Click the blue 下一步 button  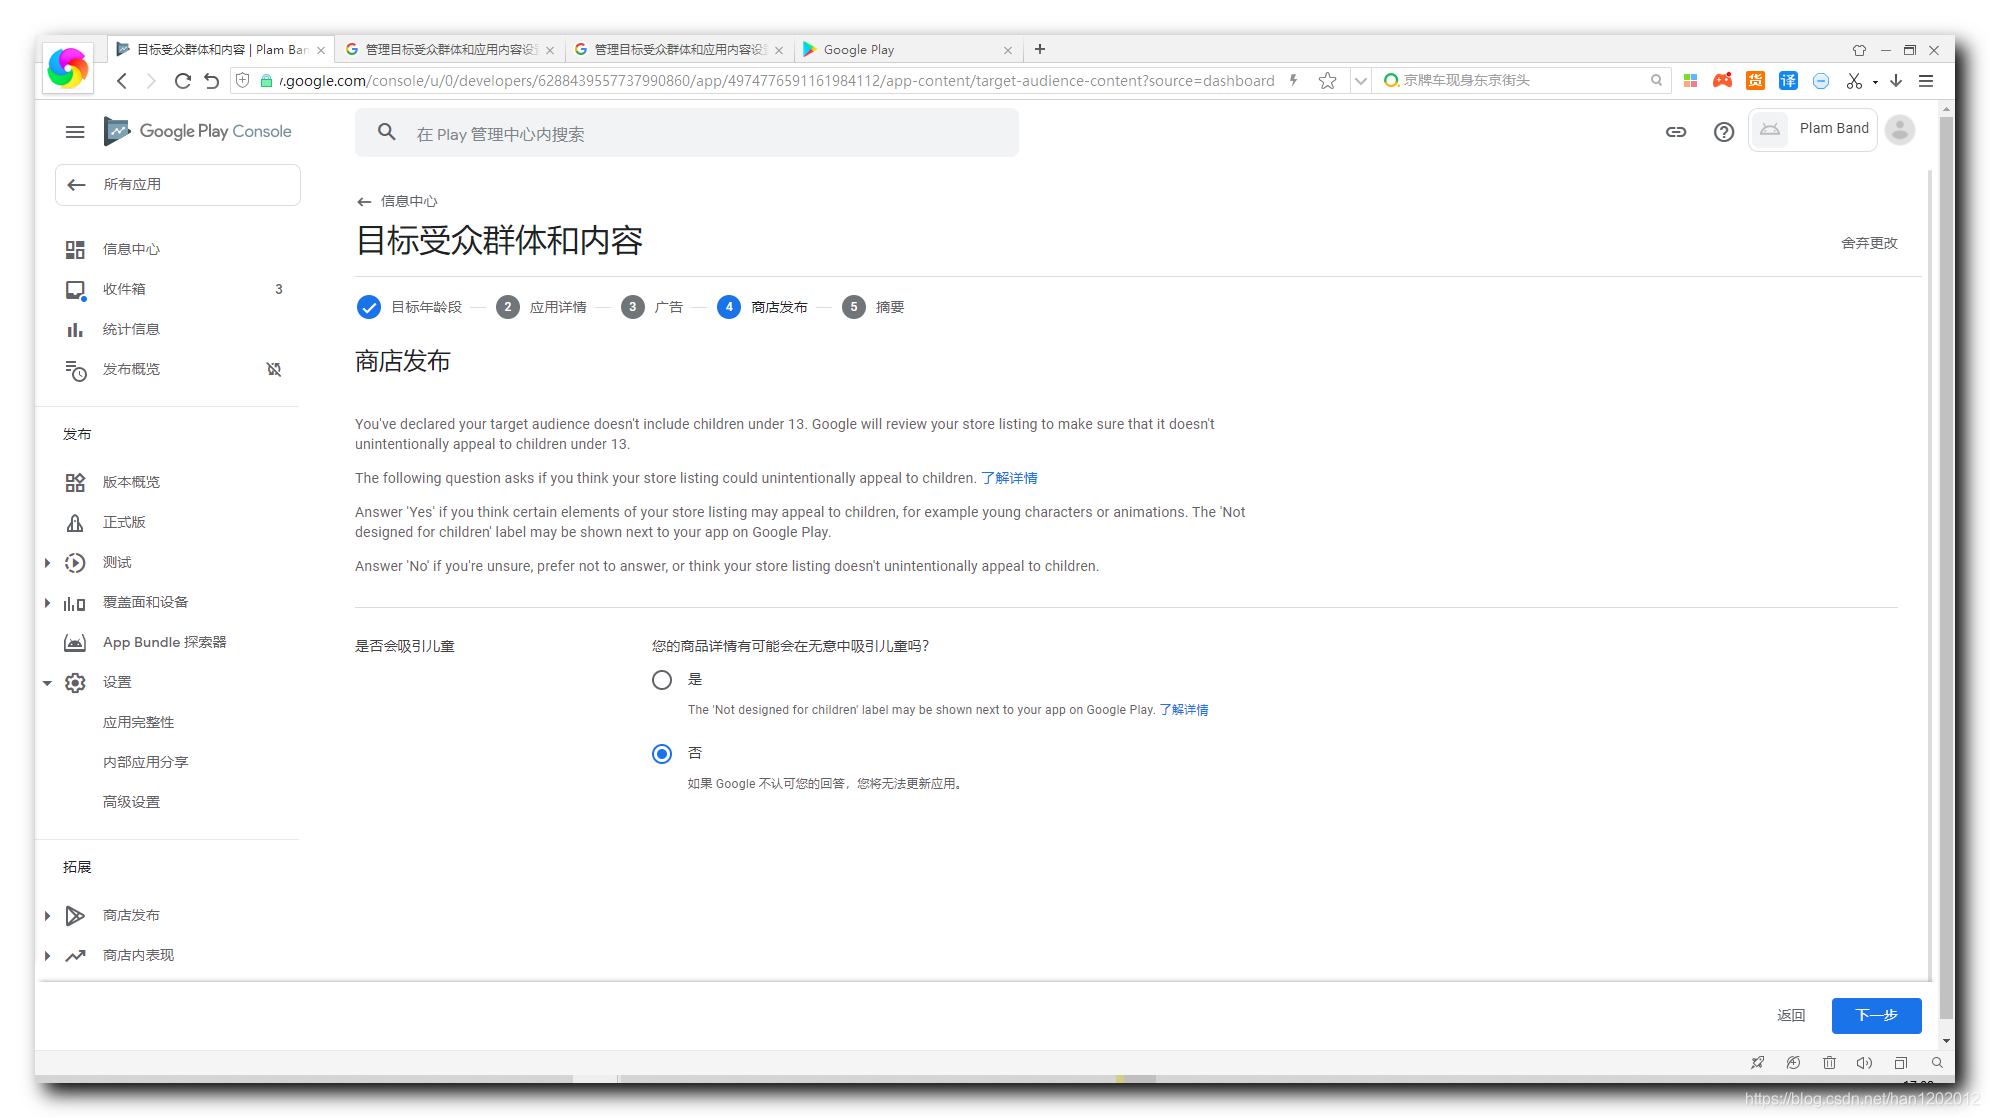pyautogui.click(x=1876, y=1015)
